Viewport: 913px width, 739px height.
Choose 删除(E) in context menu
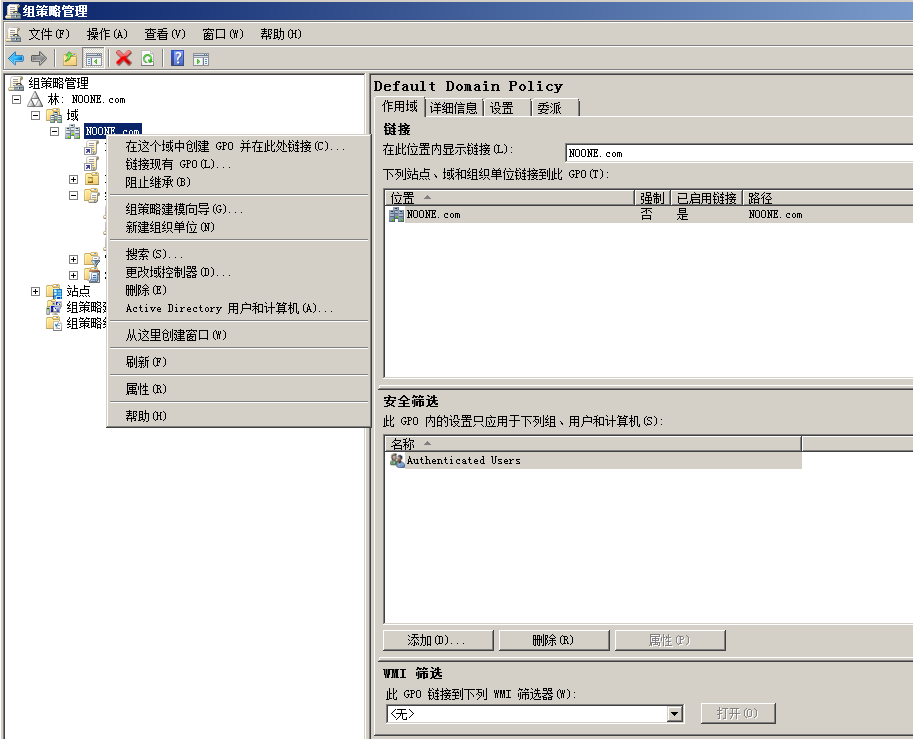(x=239, y=290)
